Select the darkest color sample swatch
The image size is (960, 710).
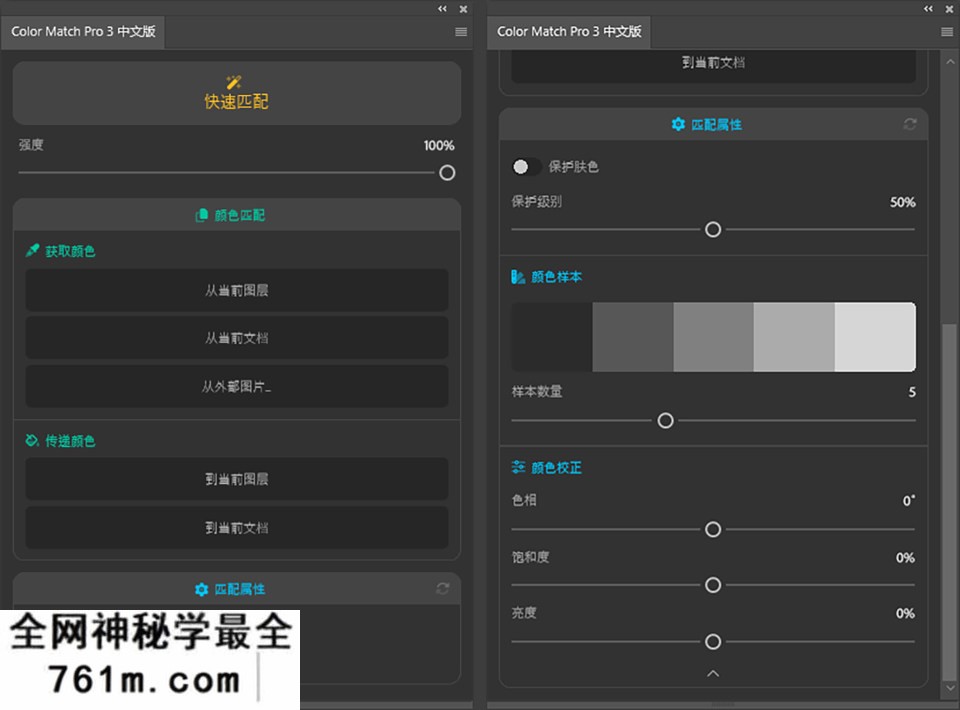click(552, 337)
